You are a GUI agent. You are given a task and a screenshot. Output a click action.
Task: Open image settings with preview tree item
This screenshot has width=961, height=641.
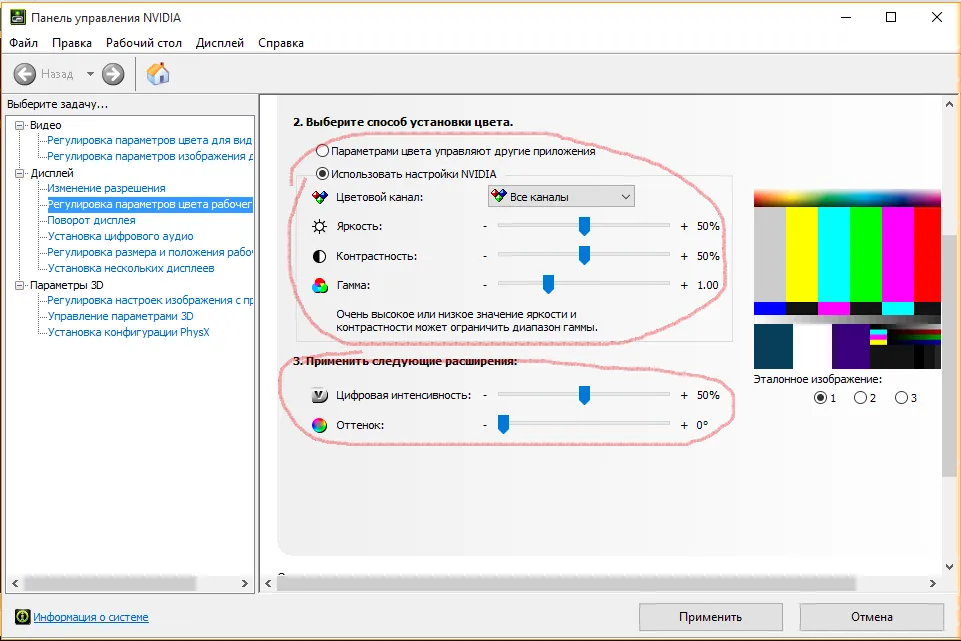point(150,300)
